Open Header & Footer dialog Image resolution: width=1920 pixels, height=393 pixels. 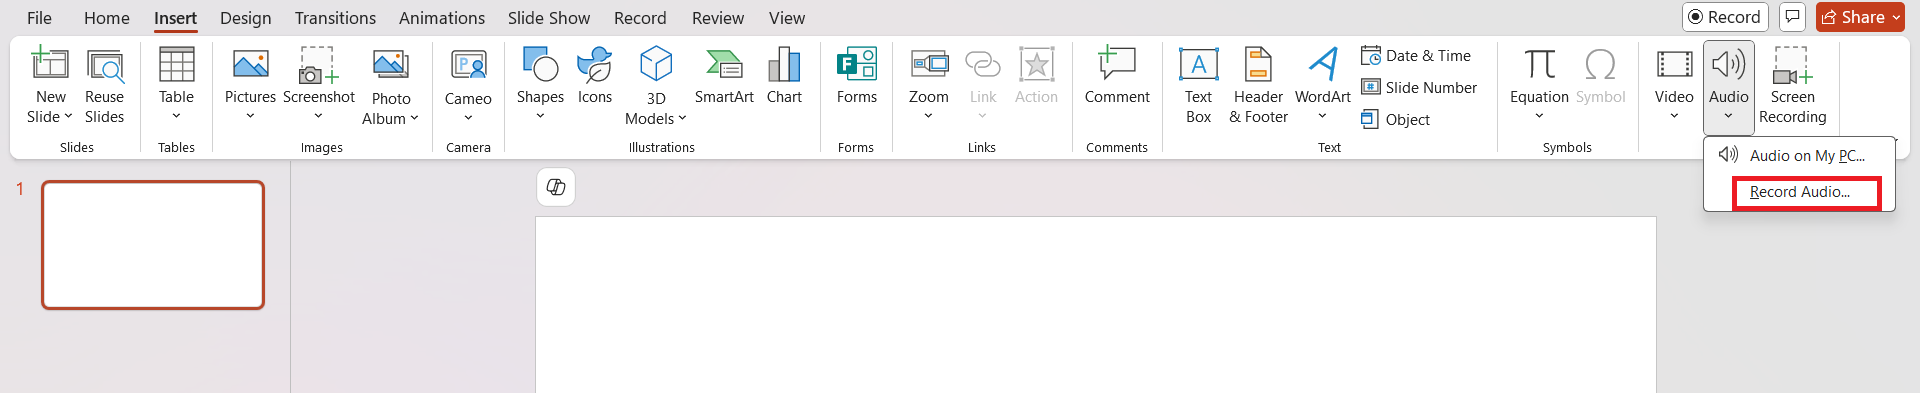(1258, 86)
